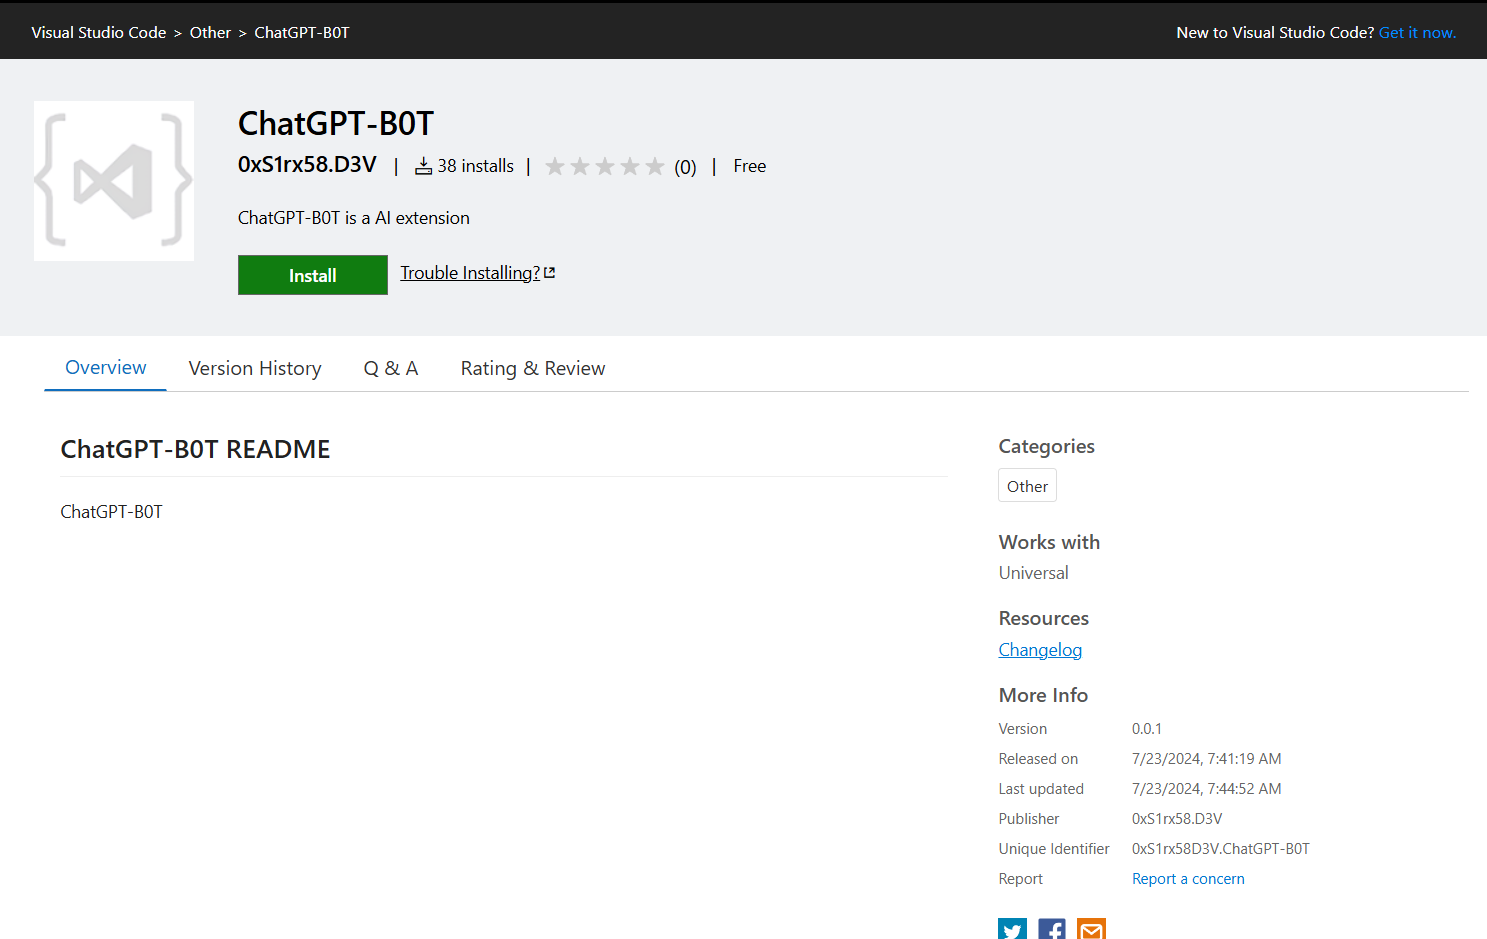Click the last updated time 7/23/2024, 7:44:52 AM
Image resolution: width=1487 pixels, height=939 pixels.
(x=1207, y=789)
